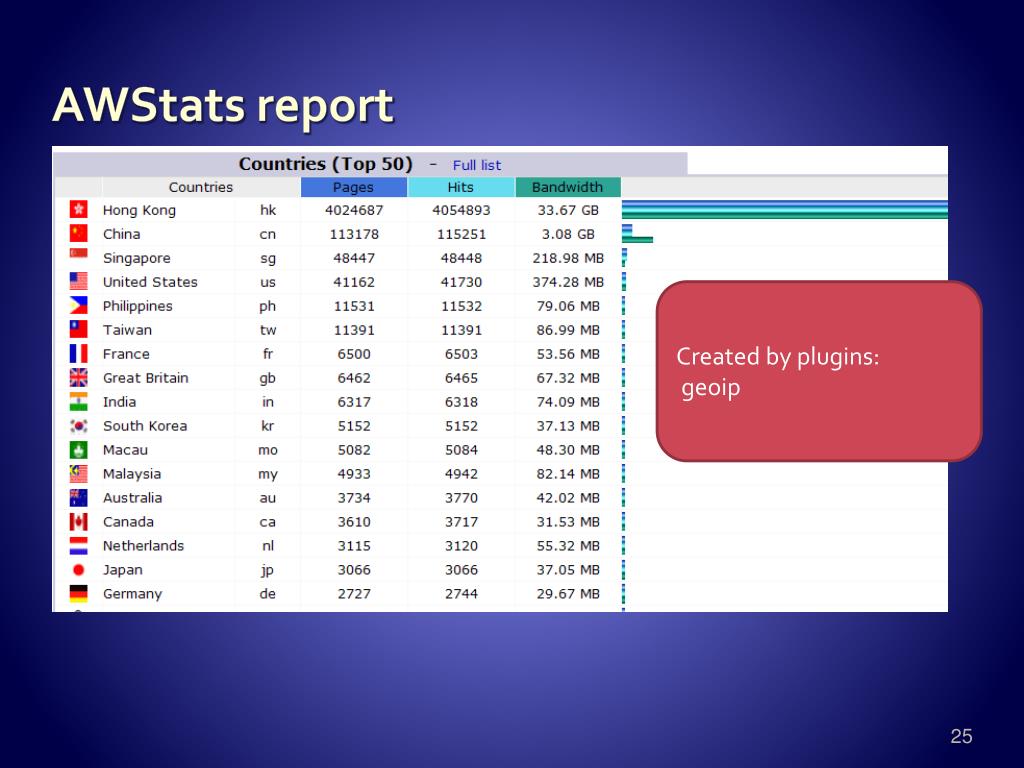
Task: Click the Philippines flag icon
Action: pyautogui.click(x=78, y=305)
